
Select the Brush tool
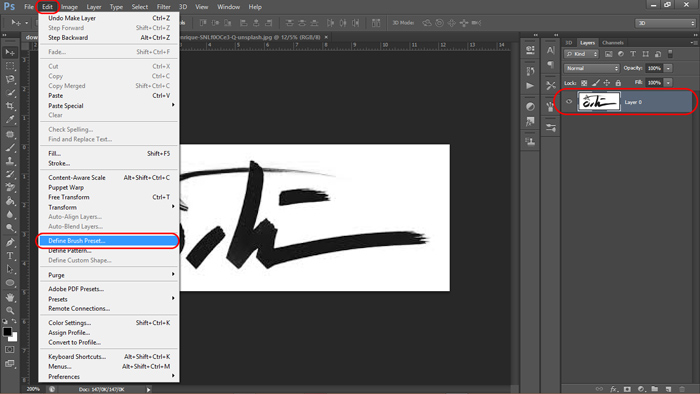10,147
